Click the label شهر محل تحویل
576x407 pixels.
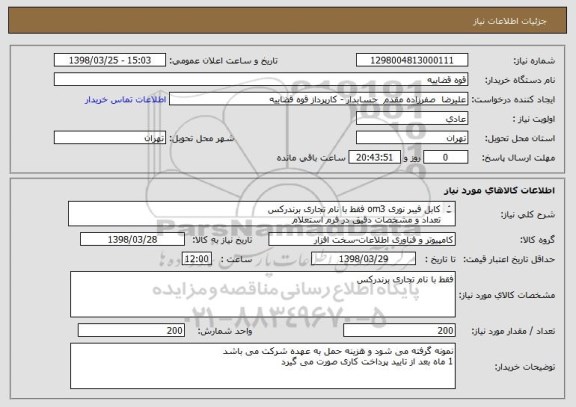202,138
